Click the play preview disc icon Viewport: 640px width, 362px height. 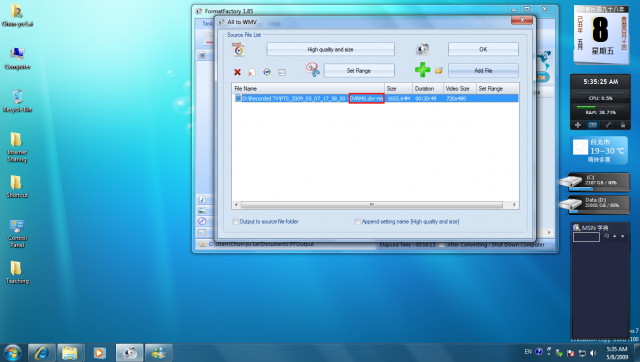[x=267, y=72]
